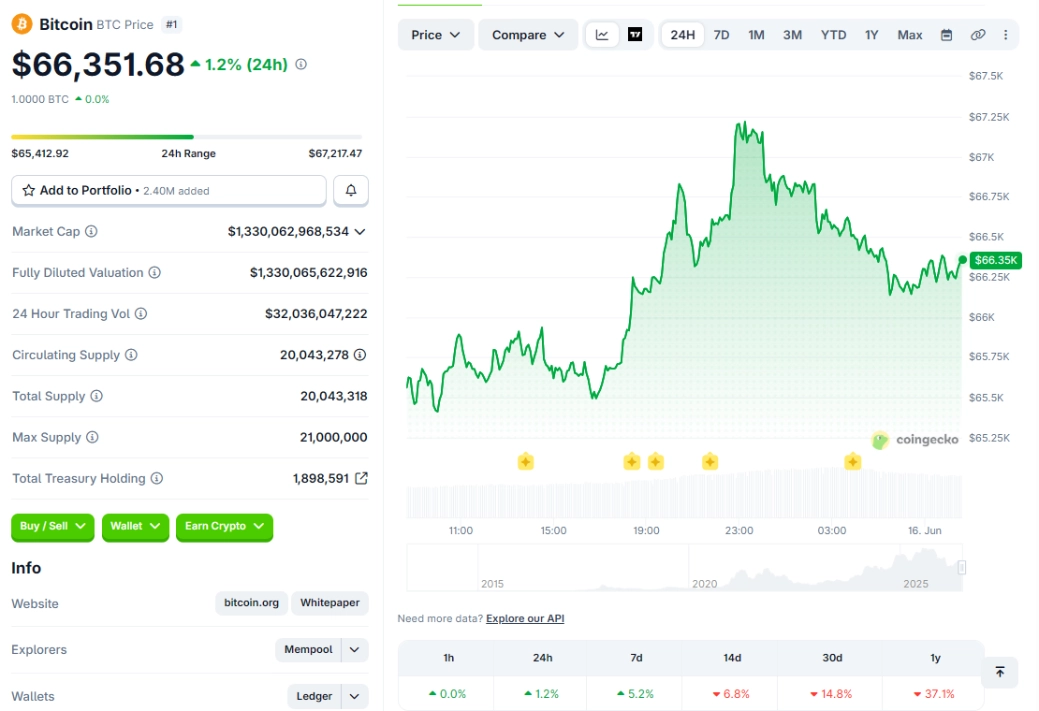Image resolution: width=1039 pixels, height=711 pixels.
Task: Click the $67,217.47 range high value
Action: pyautogui.click(x=335, y=153)
